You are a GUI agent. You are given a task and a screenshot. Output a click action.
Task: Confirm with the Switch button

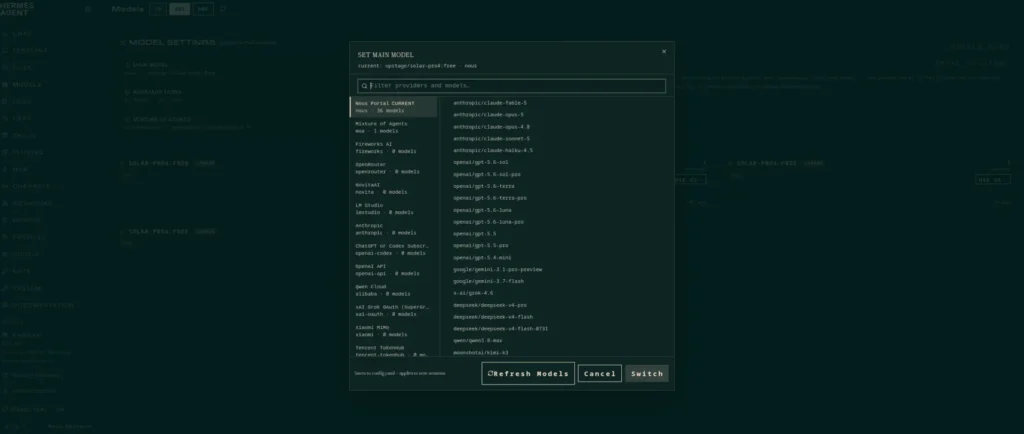(647, 373)
